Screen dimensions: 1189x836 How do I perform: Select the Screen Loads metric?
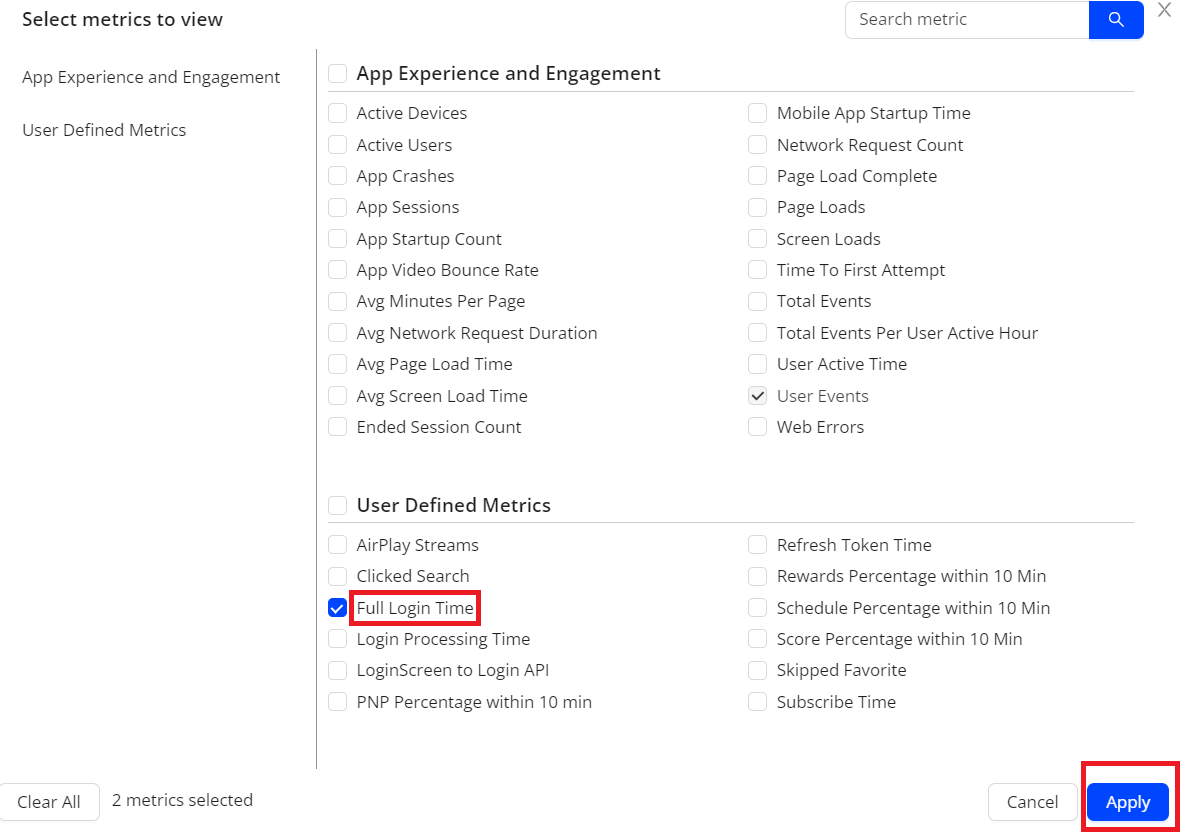click(758, 239)
